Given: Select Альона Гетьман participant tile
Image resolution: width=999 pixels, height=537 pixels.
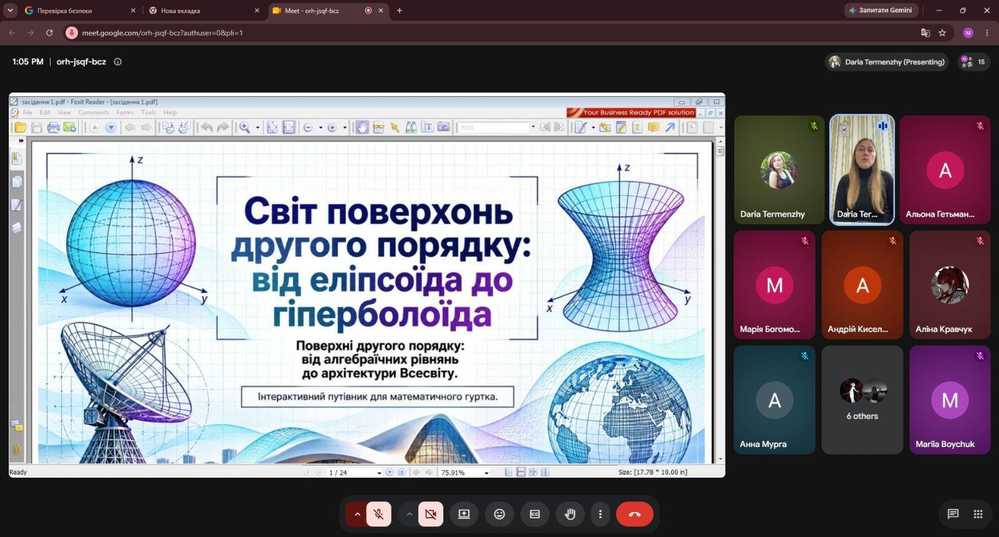Looking at the screenshot, I should [x=945, y=169].
